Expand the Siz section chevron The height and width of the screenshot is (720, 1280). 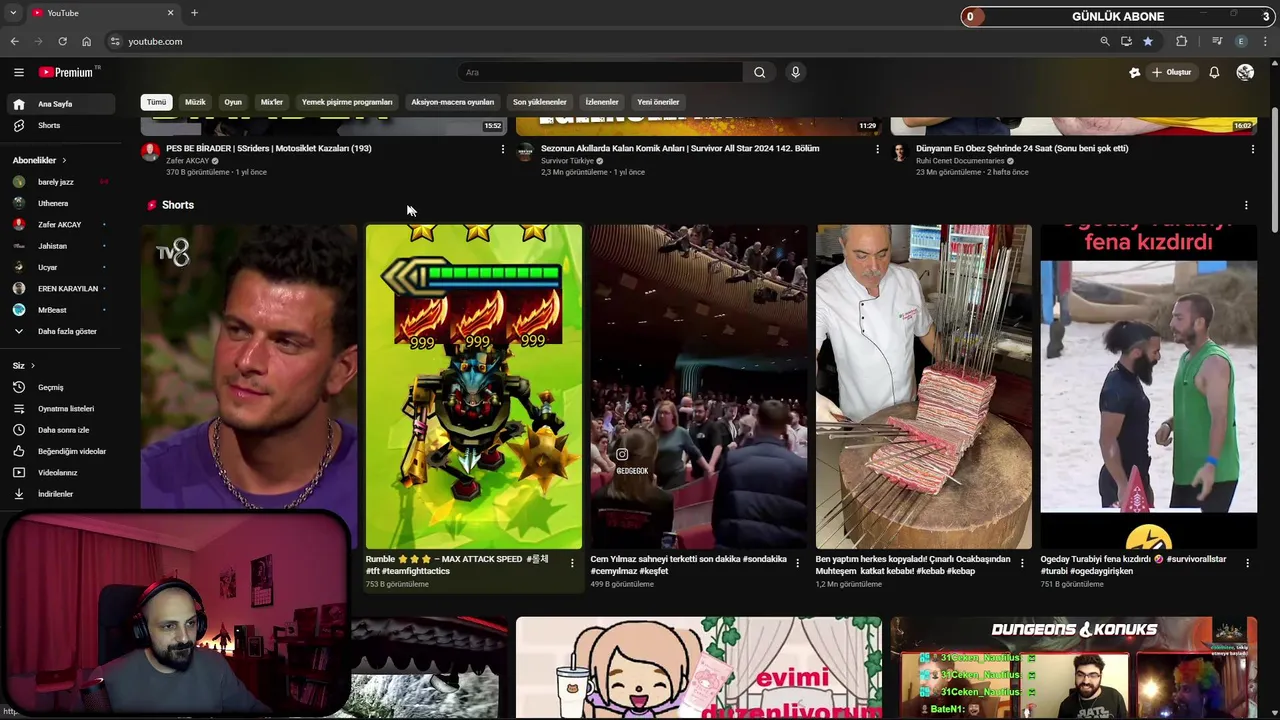[x=32, y=366]
